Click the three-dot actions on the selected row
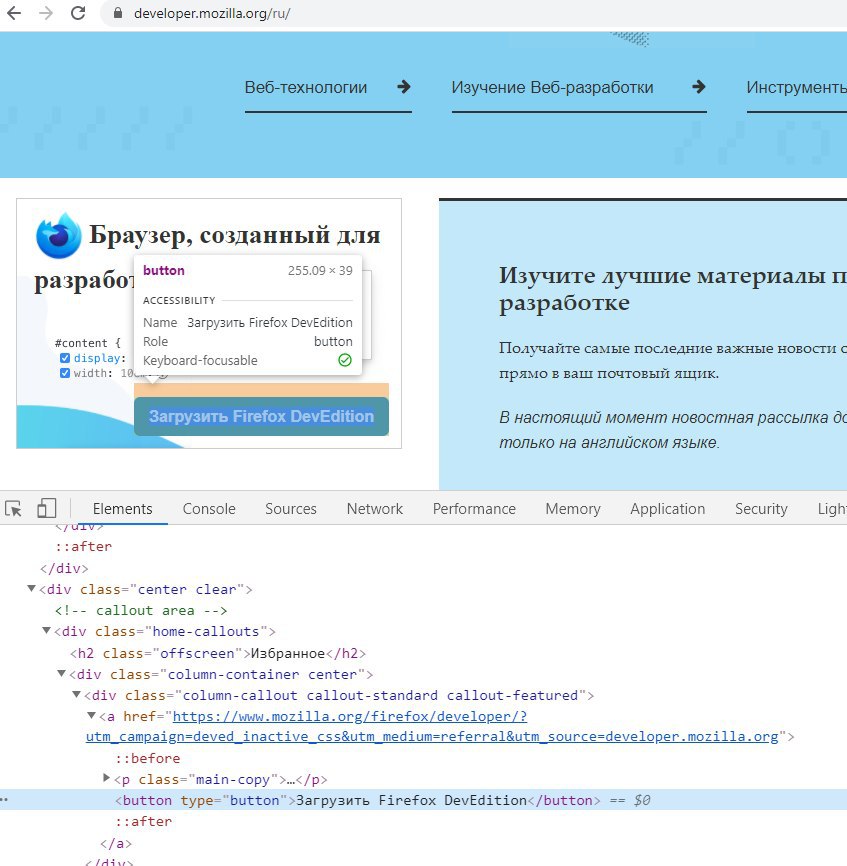The width and height of the screenshot is (847, 866). (x=4, y=799)
